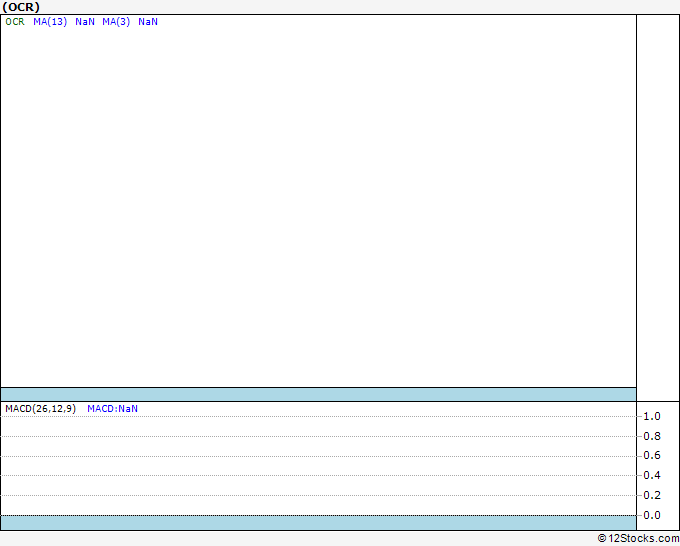Viewport: 680px width, 546px height.
Task: Click the 1.0 axis tick label
Action: pyautogui.click(x=652, y=416)
